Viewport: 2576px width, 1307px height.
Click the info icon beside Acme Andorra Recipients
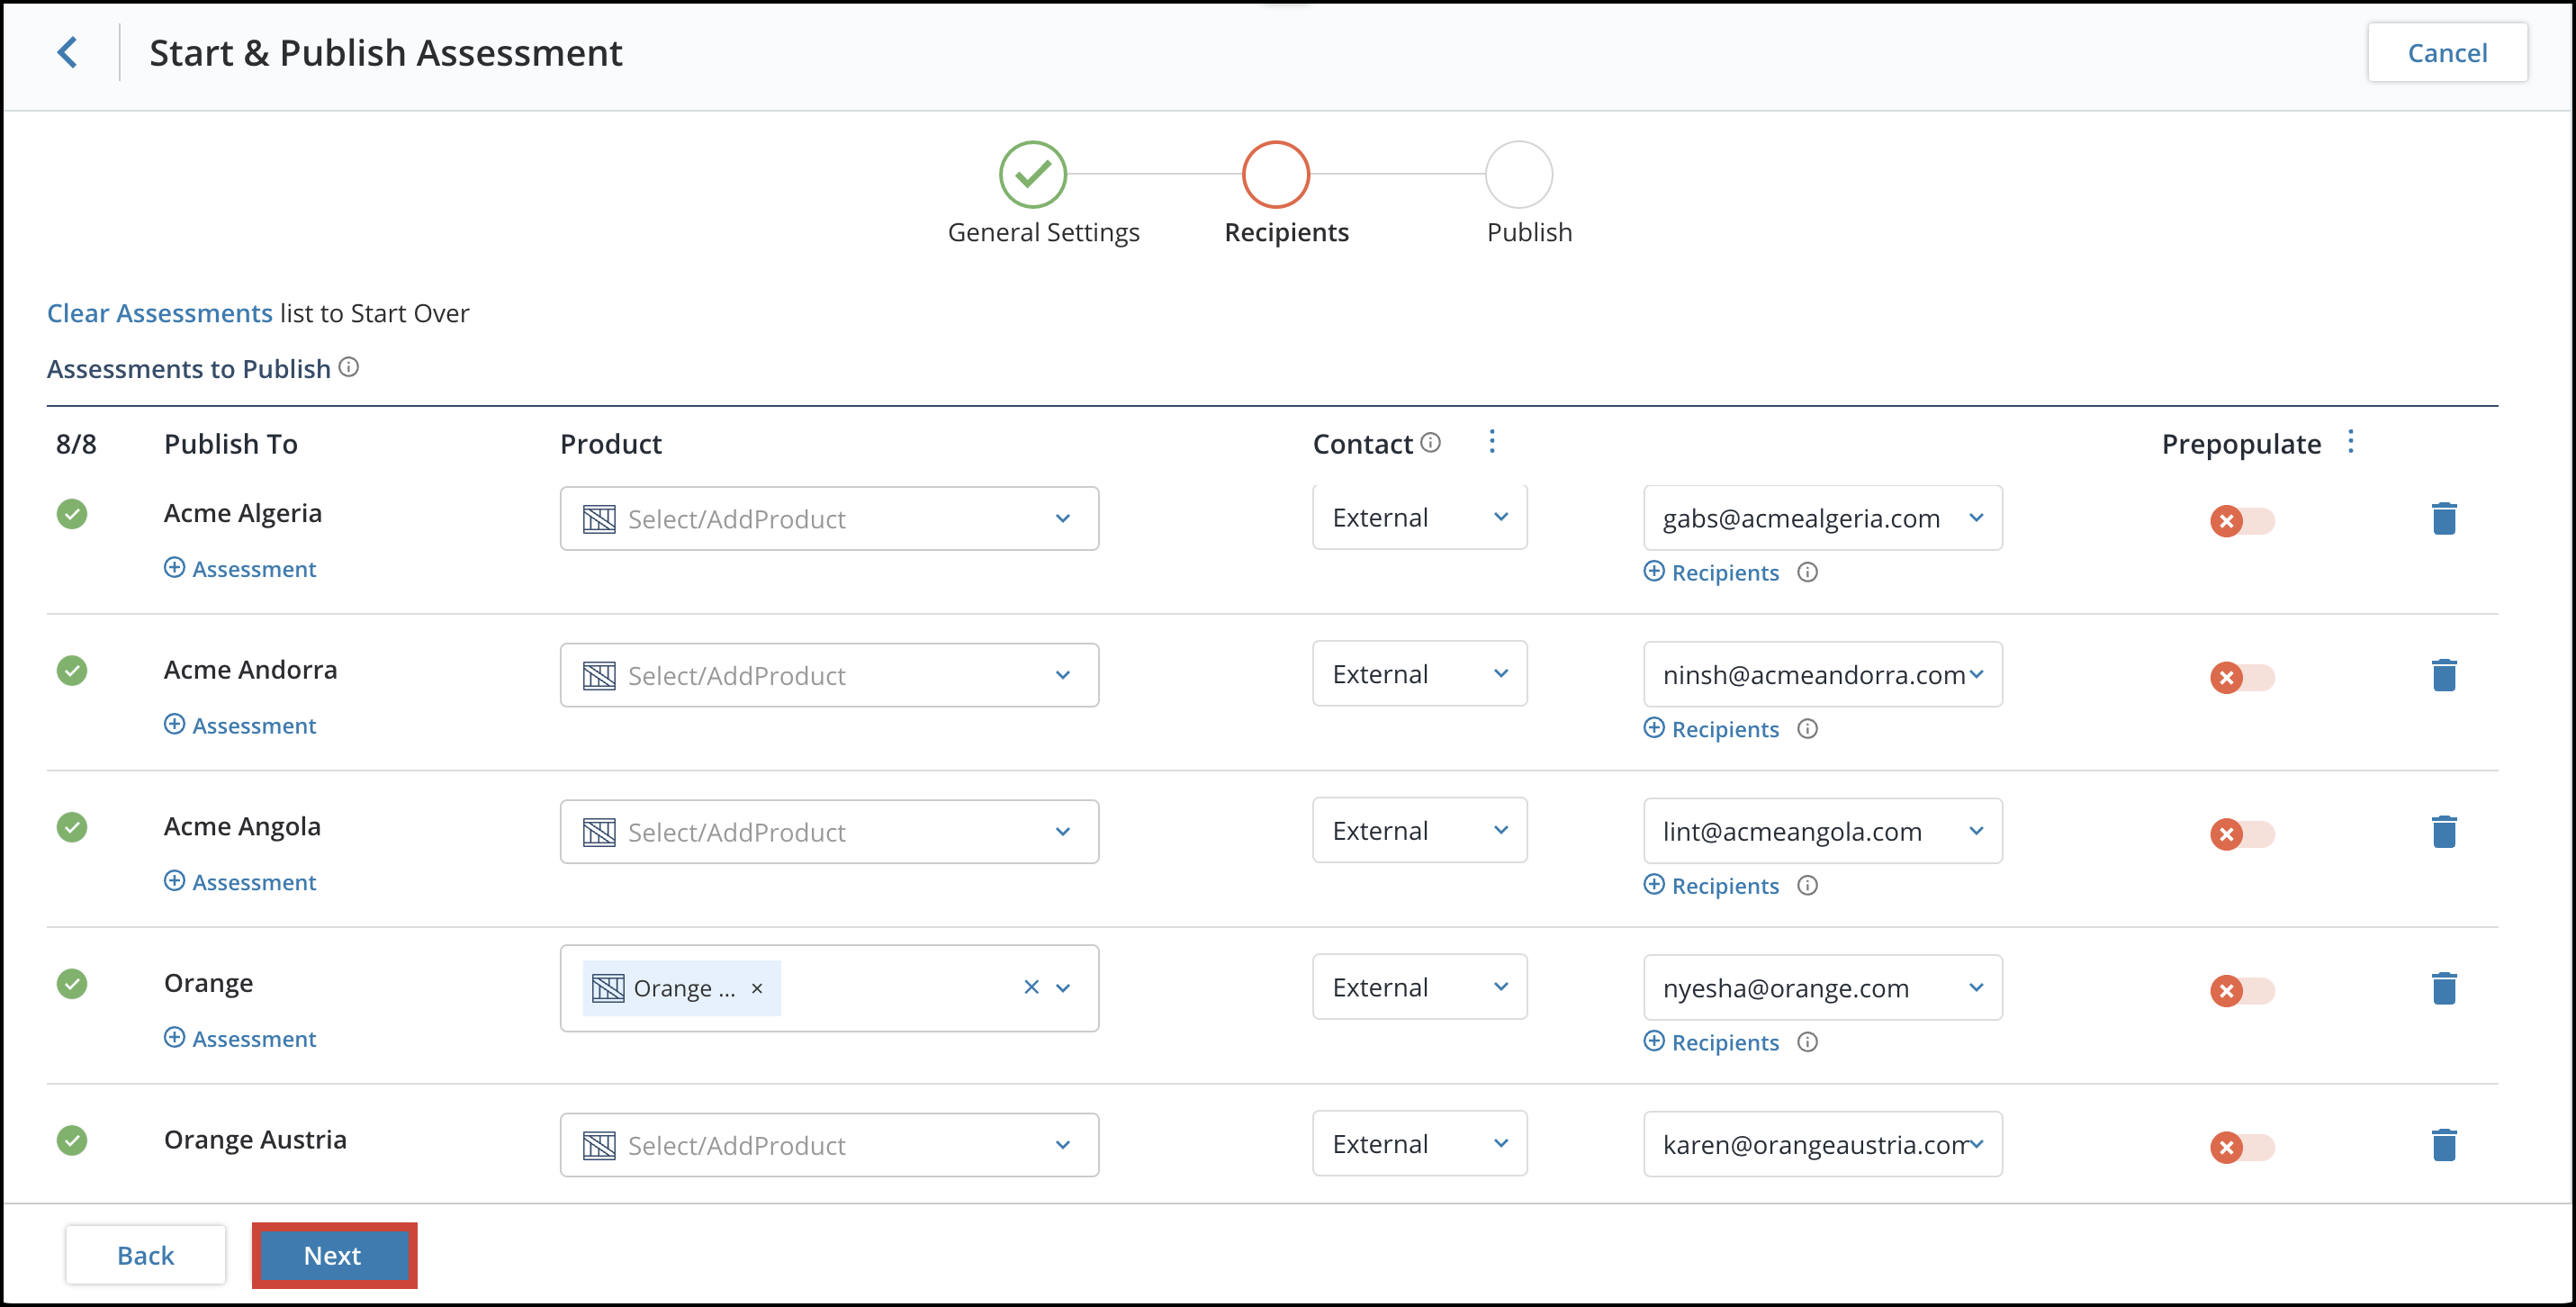1808,728
